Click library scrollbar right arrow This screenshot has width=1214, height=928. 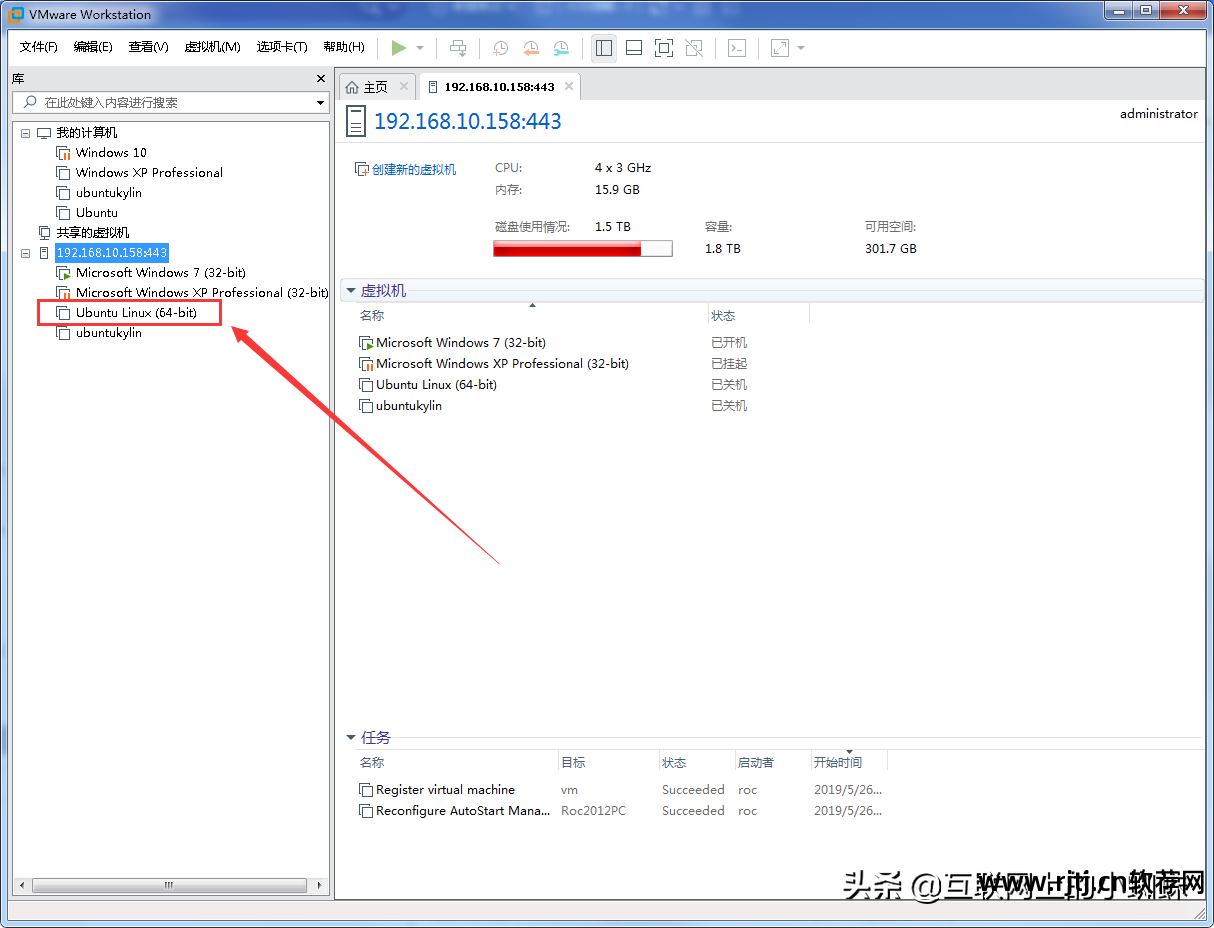click(x=320, y=886)
